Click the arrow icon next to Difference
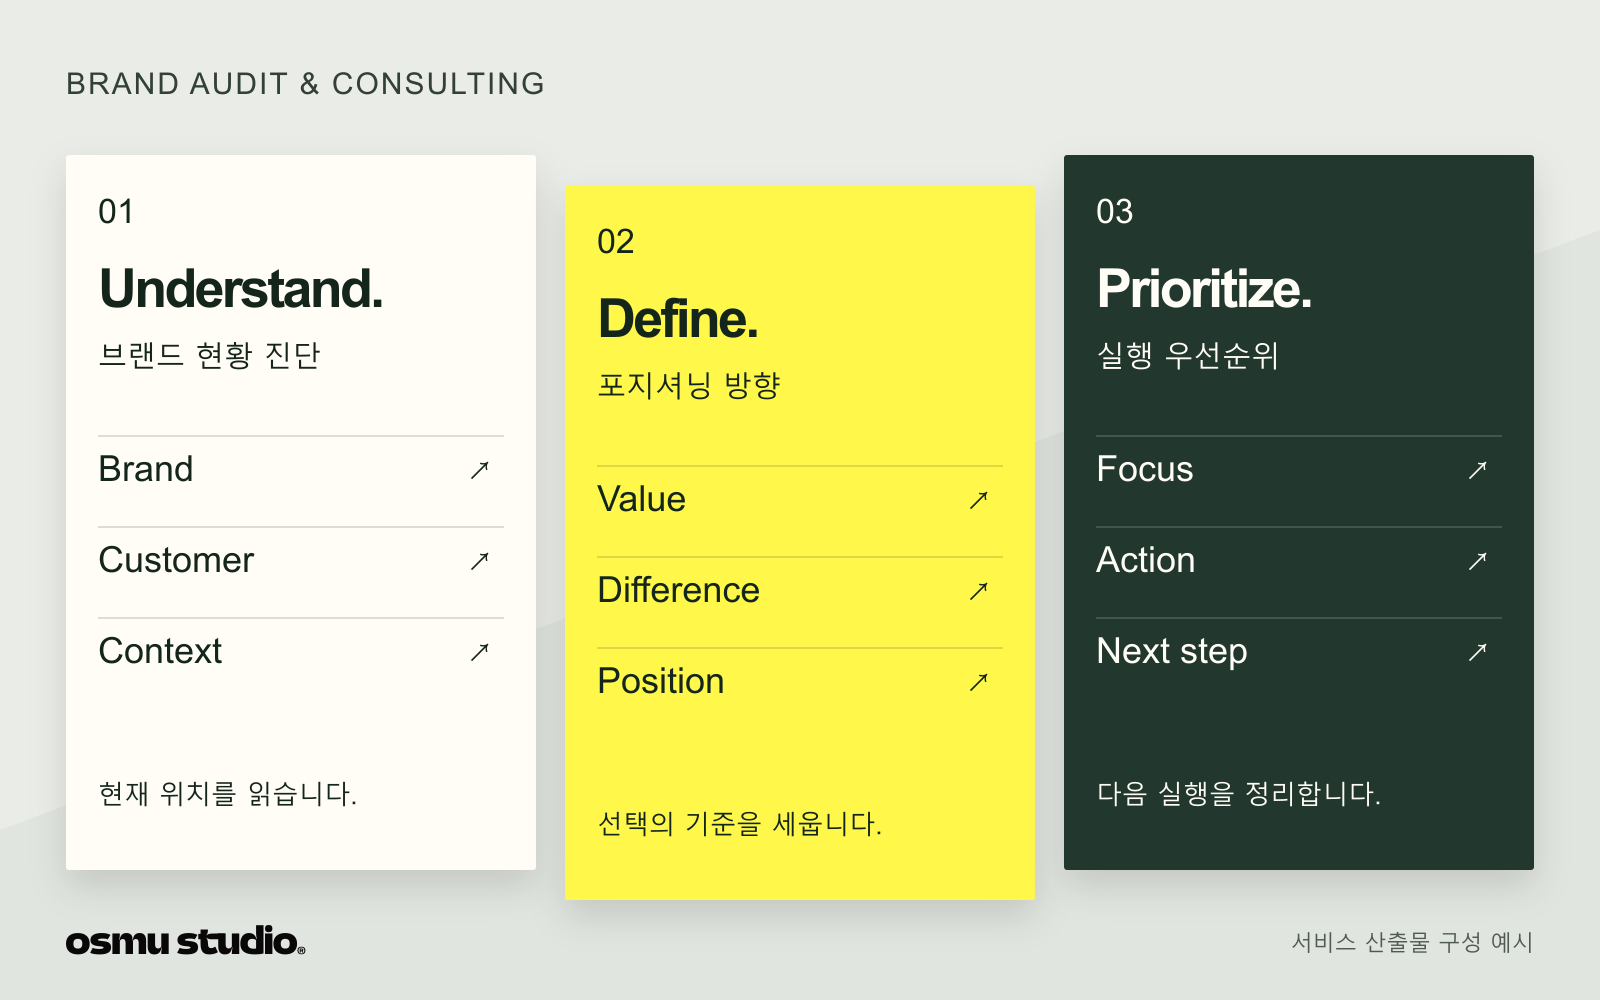This screenshot has height=1000, width=1600. coord(979,591)
